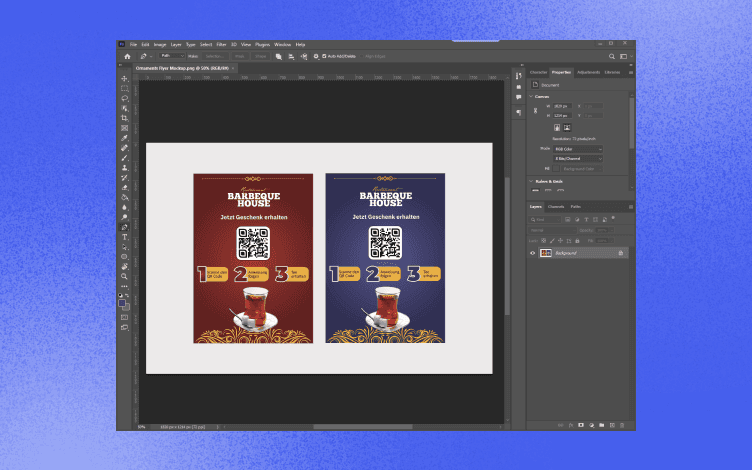Open the Image menu
The image size is (752, 470).
click(x=160, y=45)
